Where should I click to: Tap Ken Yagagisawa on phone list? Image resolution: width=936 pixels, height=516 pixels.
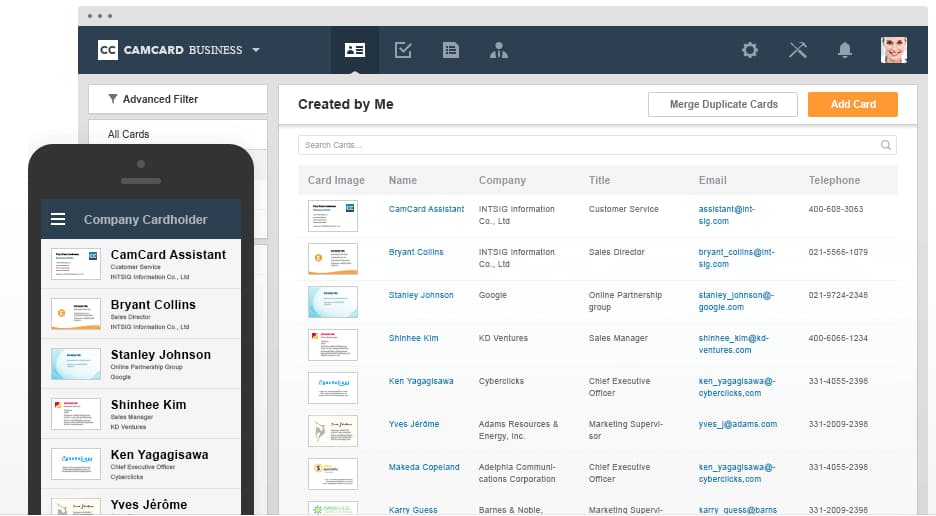[x=141, y=465]
